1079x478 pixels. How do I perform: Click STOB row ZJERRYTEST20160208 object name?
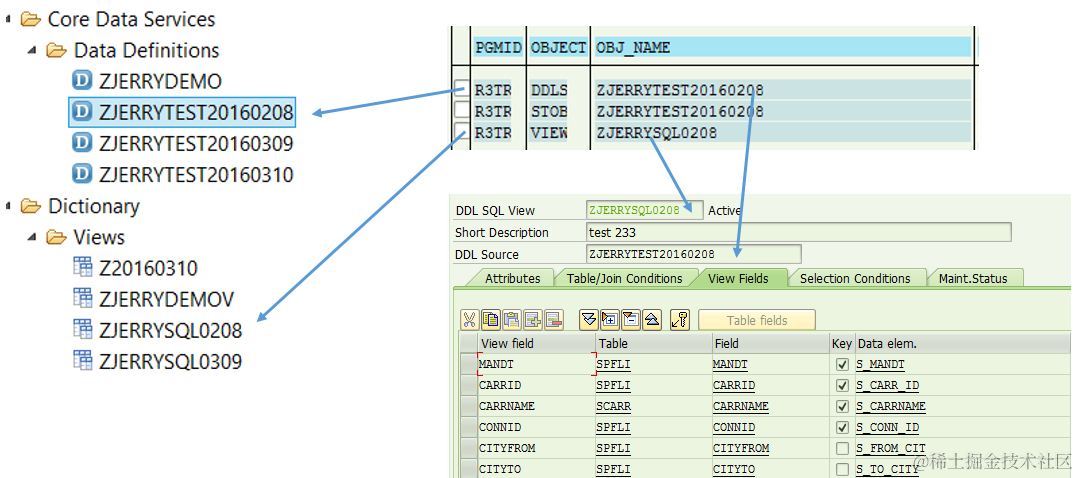click(x=680, y=111)
